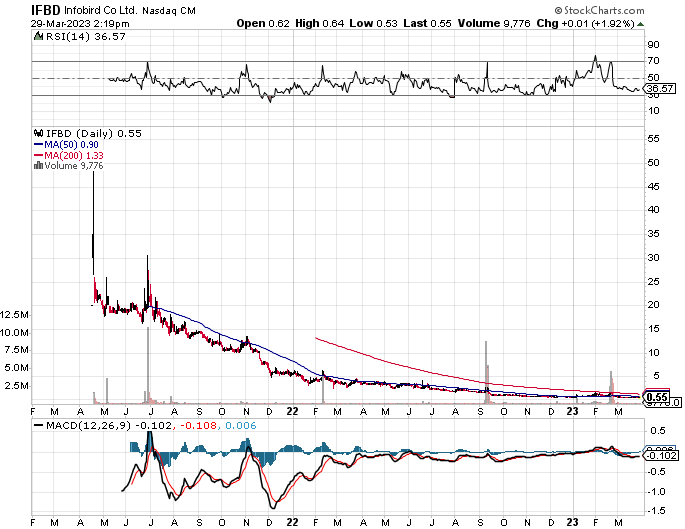
Task: Click the RSI(14) 36.57 legend label
Action: pos(86,37)
